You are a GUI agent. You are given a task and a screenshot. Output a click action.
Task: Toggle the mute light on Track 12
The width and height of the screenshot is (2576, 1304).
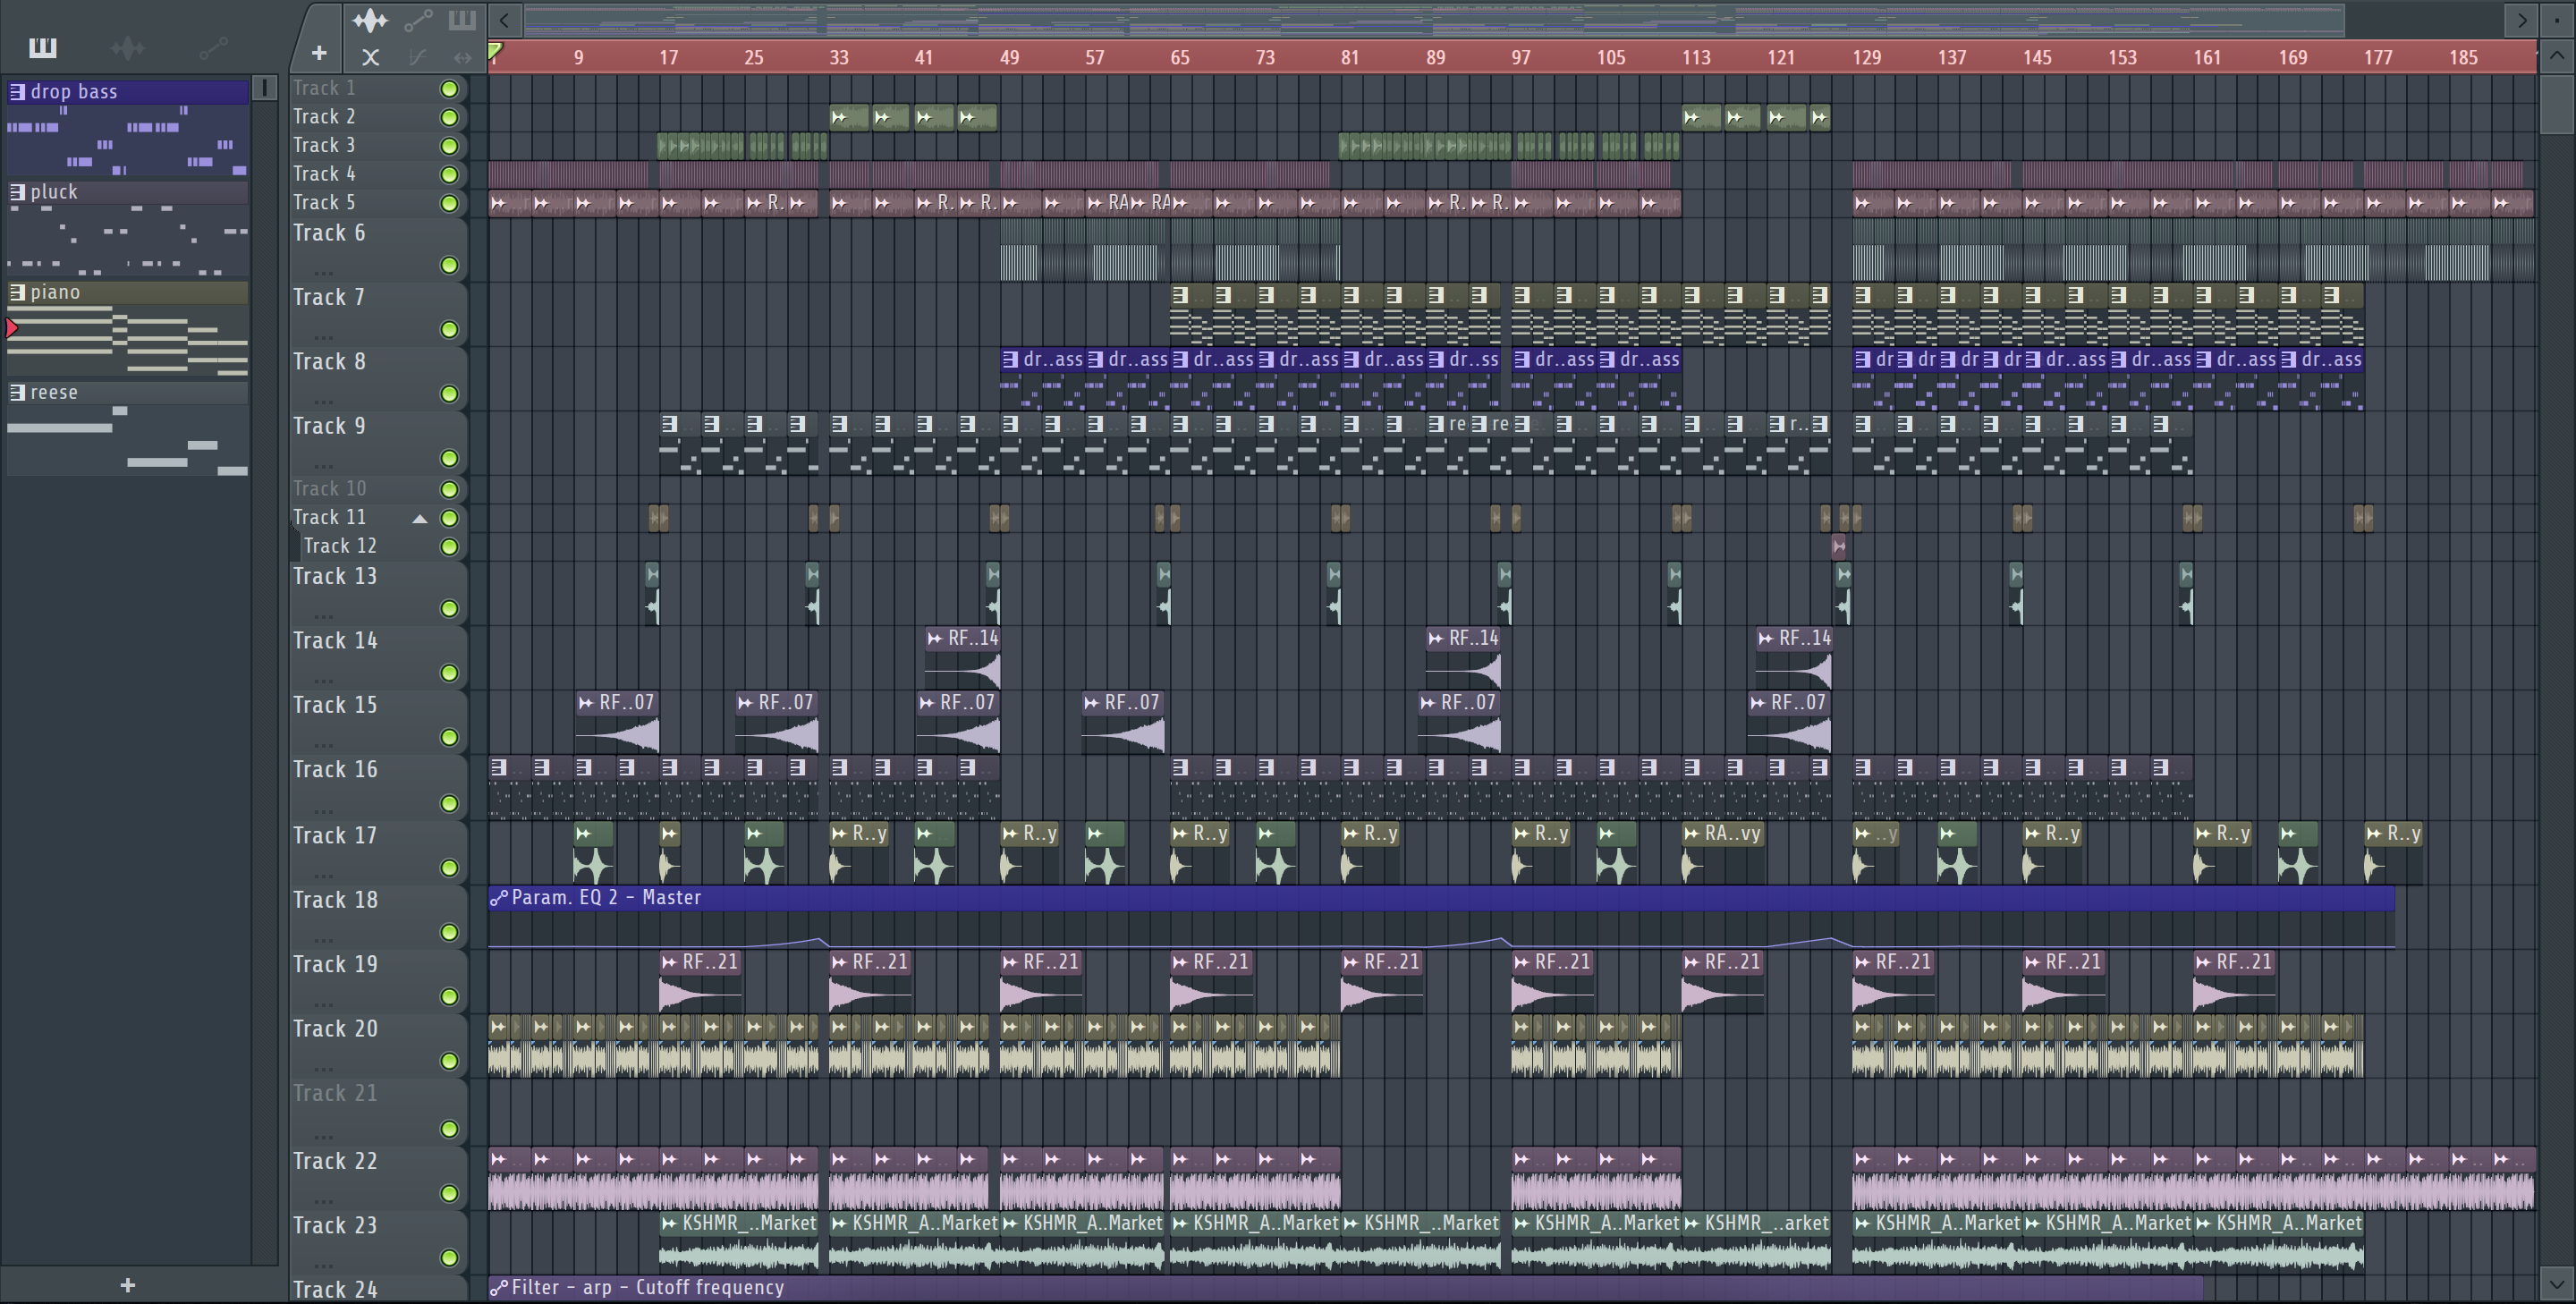pos(450,546)
